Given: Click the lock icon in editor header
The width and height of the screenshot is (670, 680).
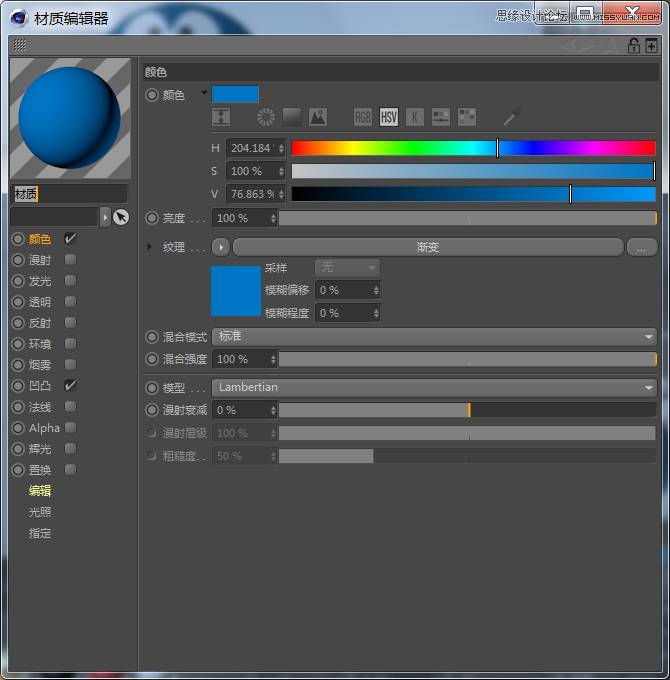Looking at the screenshot, I should 633,46.
